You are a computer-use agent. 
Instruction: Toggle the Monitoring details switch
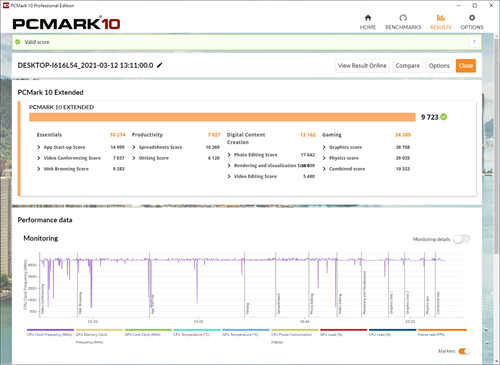tap(462, 239)
